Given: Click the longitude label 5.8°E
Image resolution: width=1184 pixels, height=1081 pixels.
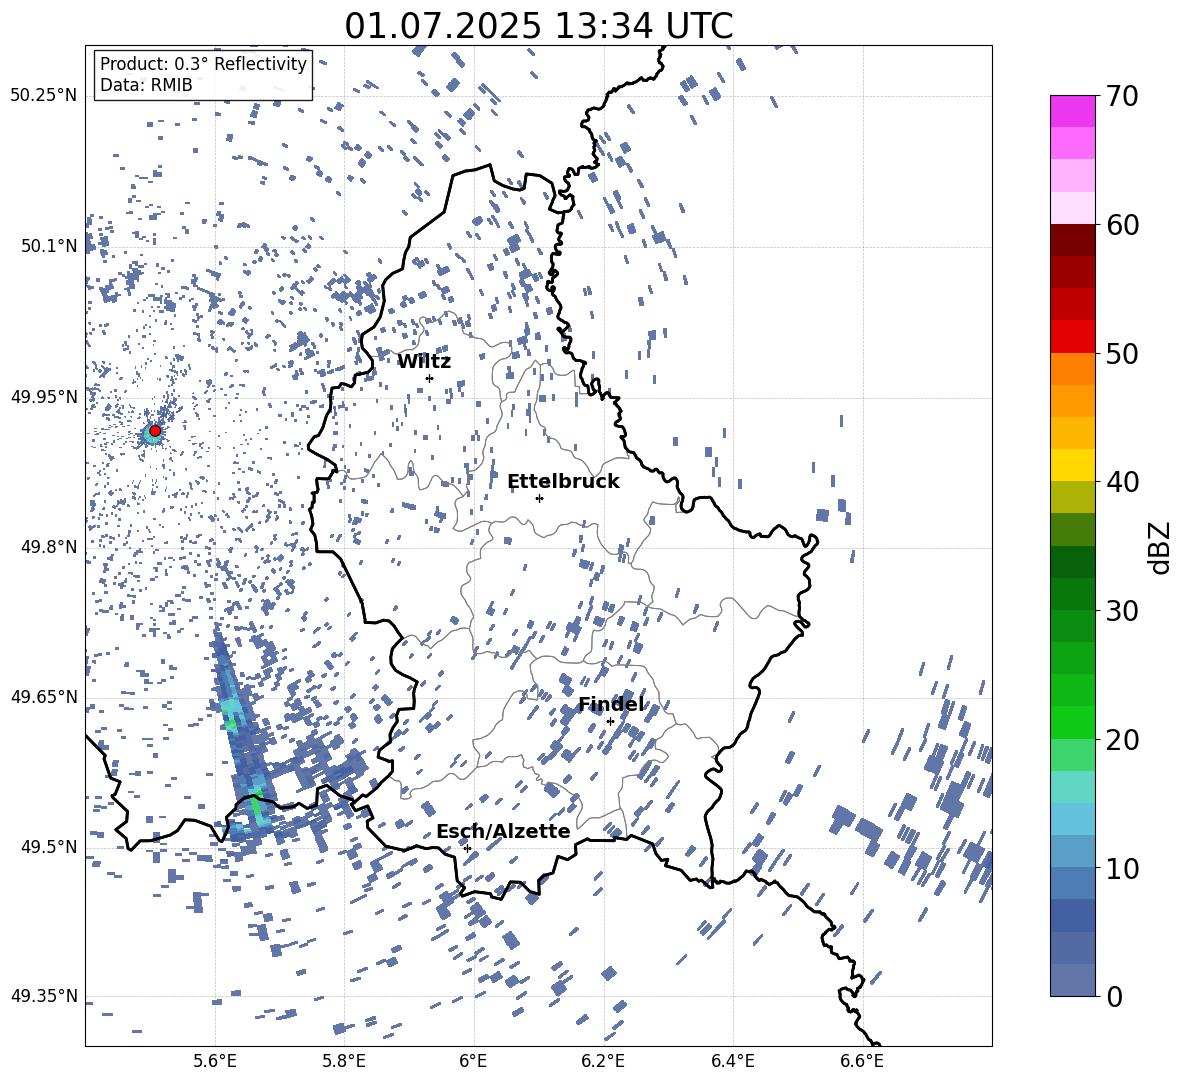Looking at the screenshot, I should pos(344,1061).
